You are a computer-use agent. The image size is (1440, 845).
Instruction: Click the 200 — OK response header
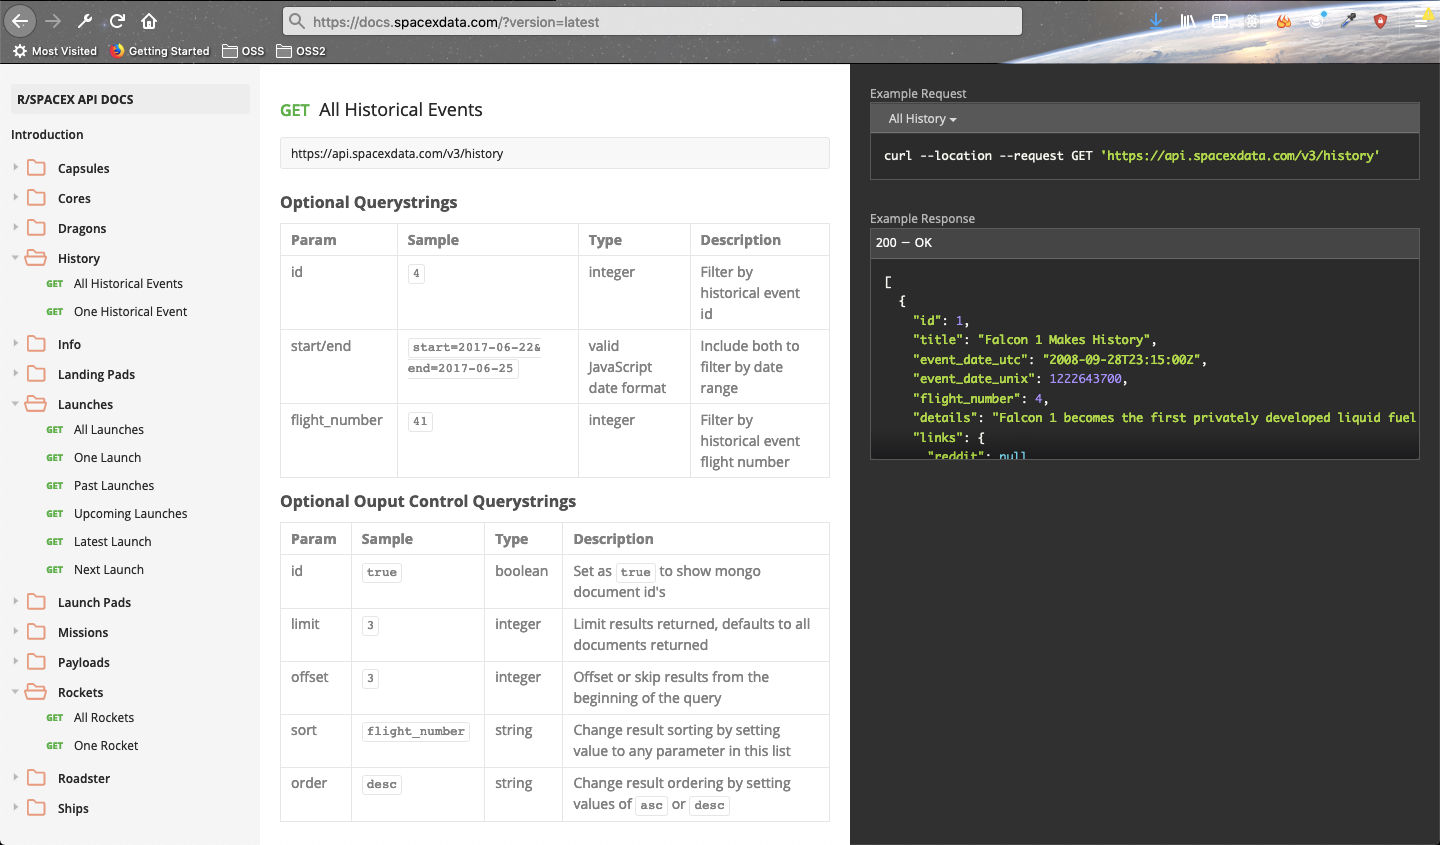point(1145,243)
